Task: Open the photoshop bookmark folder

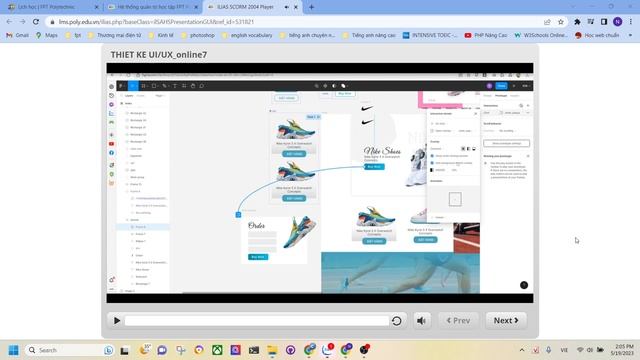Action: point(198,36)
